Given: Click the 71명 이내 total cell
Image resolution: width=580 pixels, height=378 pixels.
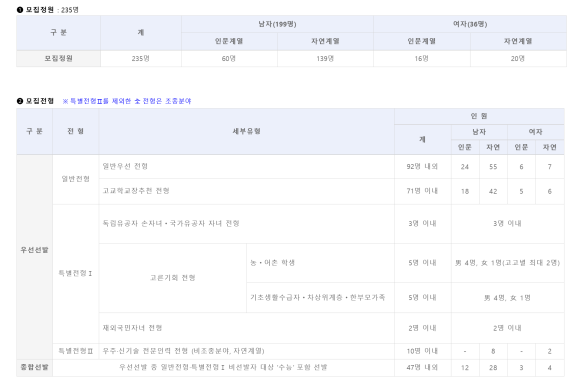Looking at the screenshot, I should coord(422,191).
